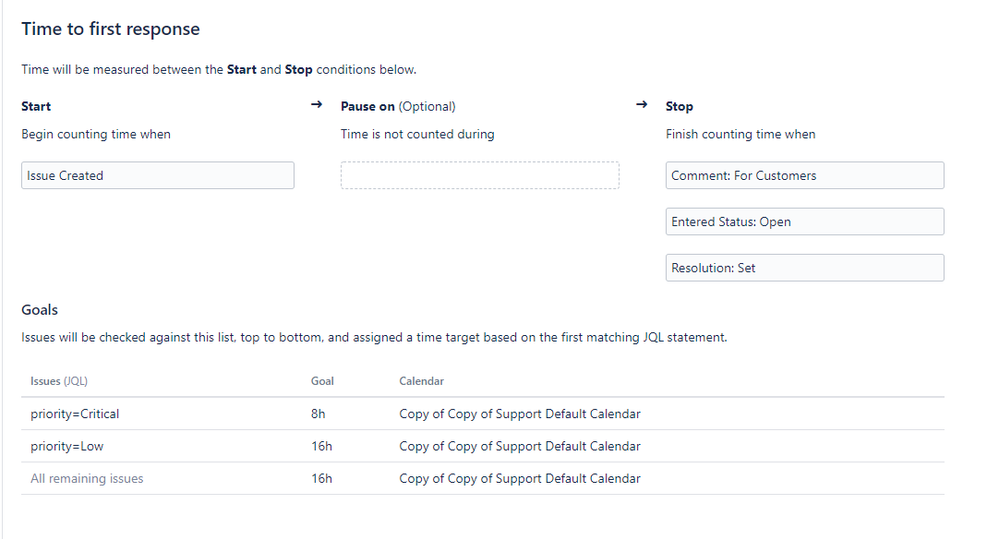
Task: Click the Time to first response heading
Action: 111,29
